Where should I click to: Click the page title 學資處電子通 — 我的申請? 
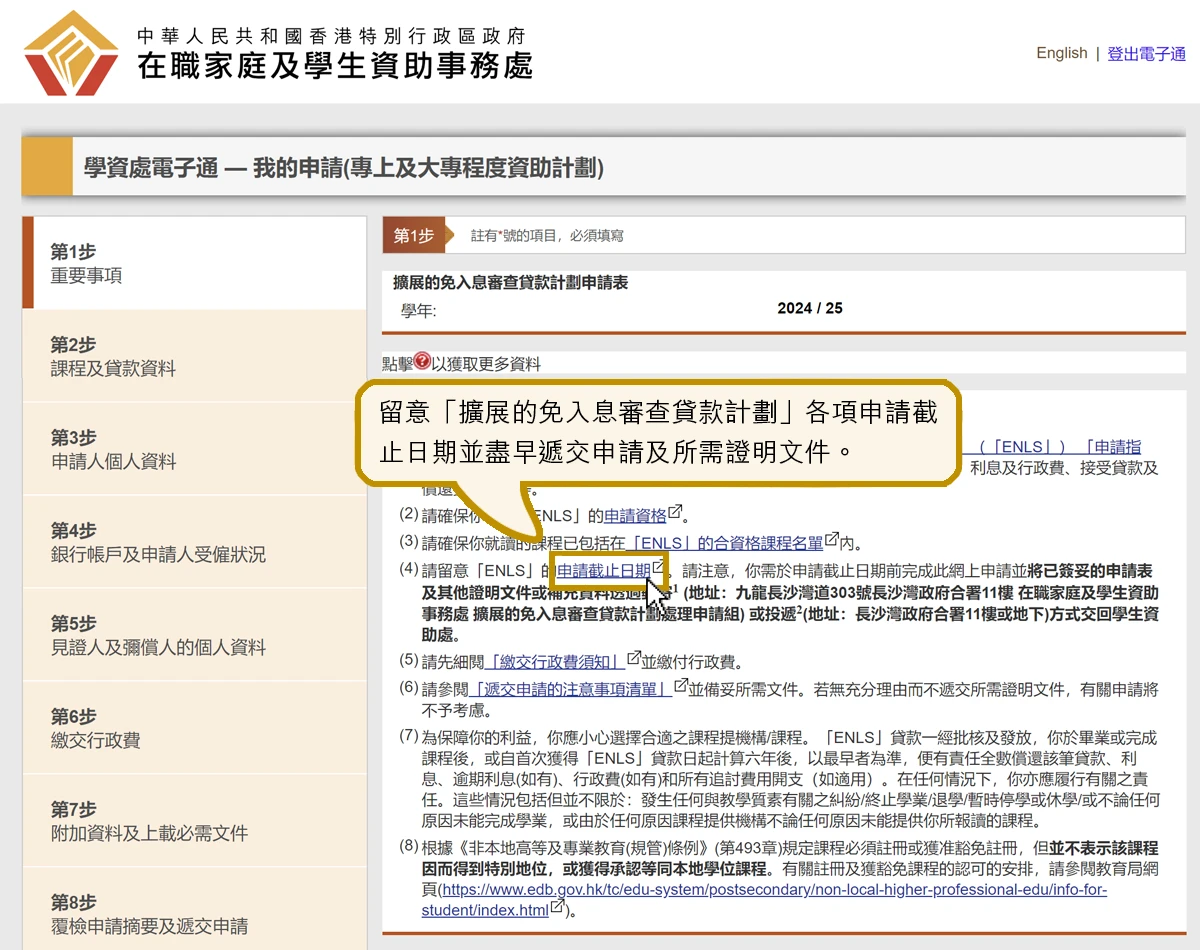(x=344, y=168)
